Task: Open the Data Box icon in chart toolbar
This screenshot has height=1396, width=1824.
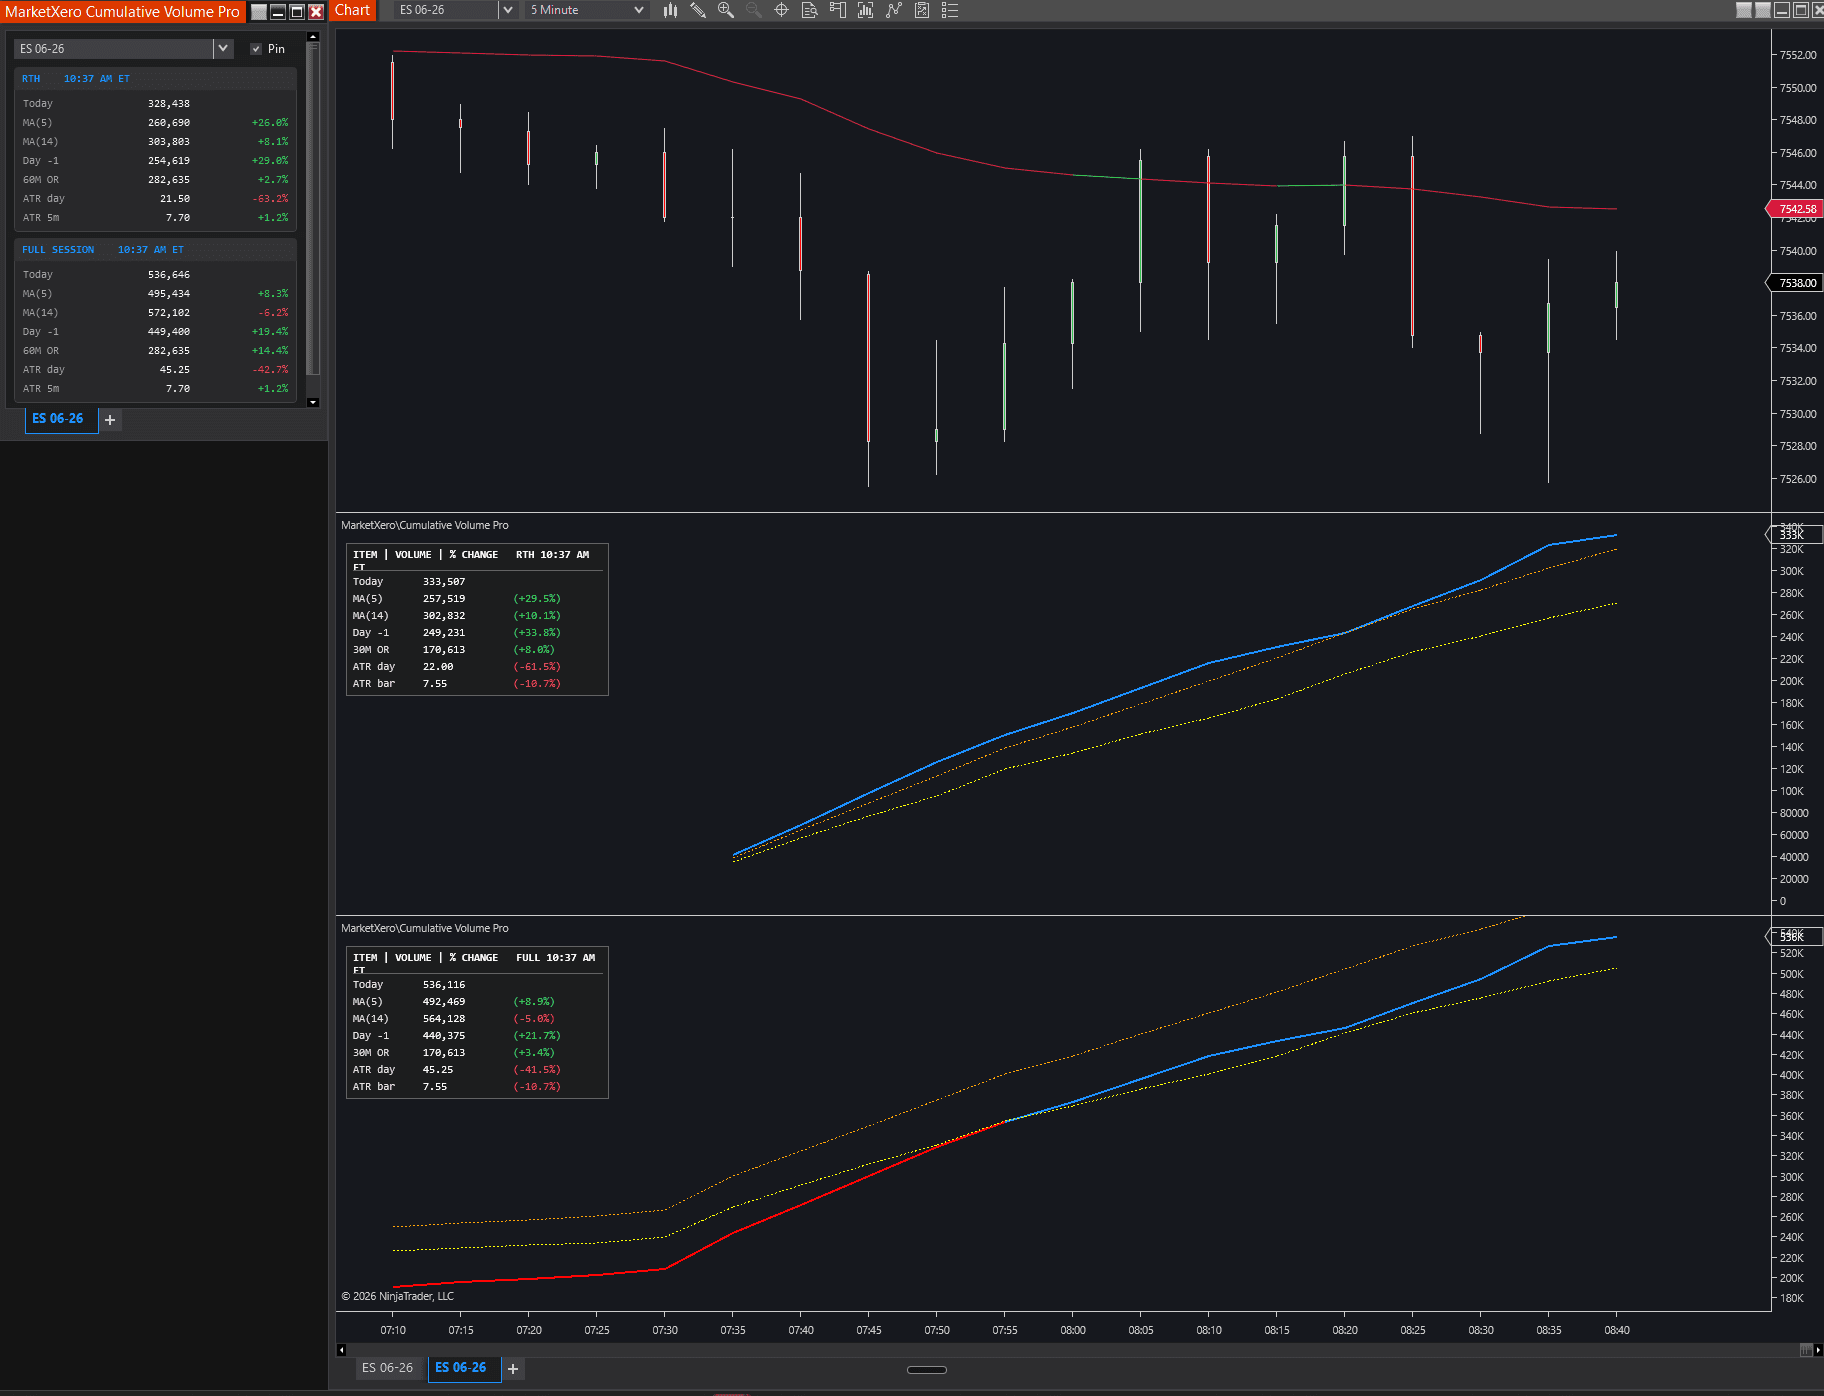Action: (x=810, y=10)
